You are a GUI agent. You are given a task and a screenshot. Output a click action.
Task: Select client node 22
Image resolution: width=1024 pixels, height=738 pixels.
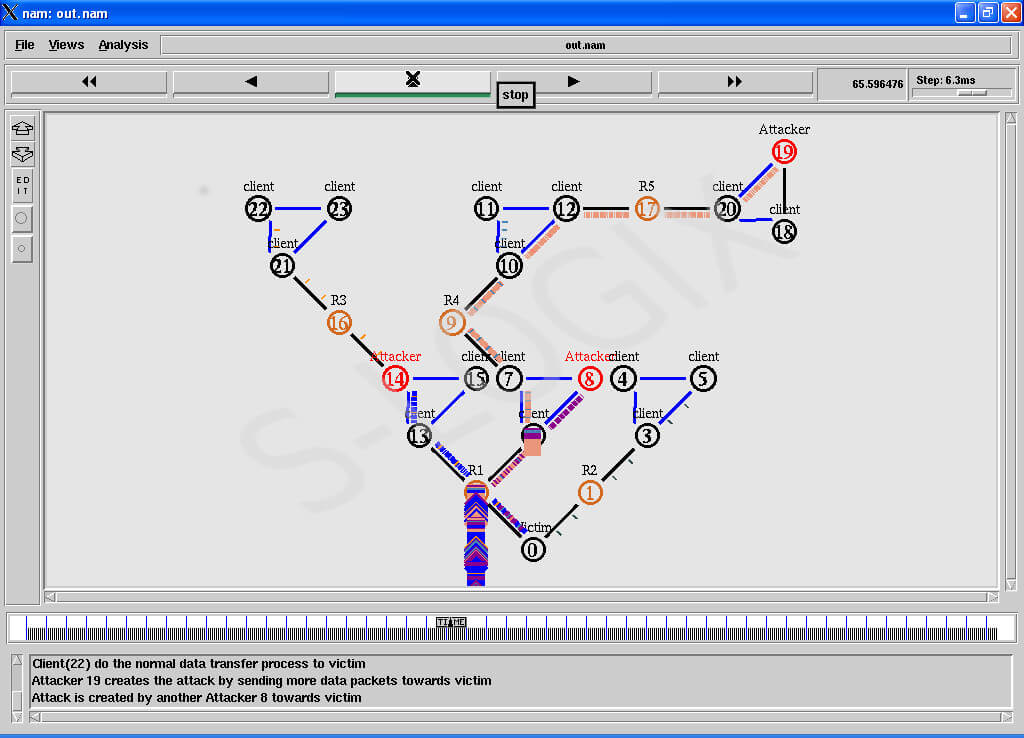coord(258,209)
